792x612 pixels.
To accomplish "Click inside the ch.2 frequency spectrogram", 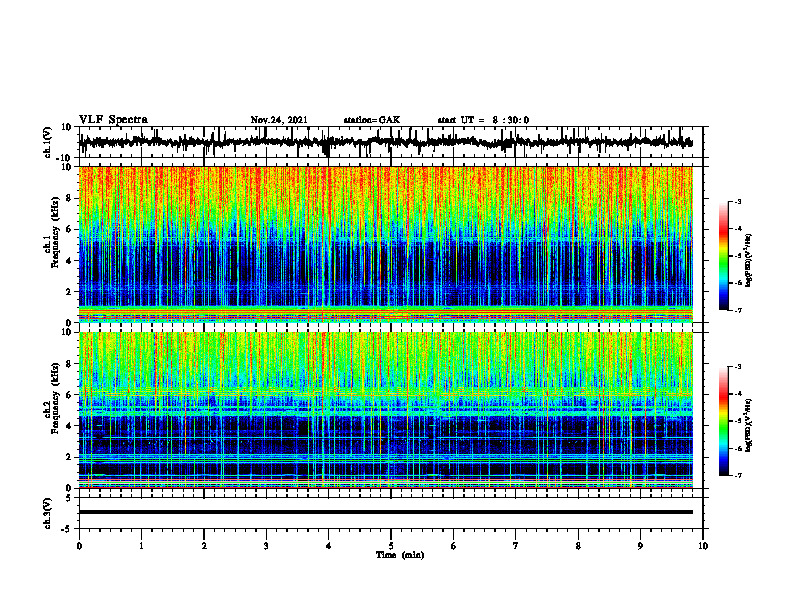I will (385, 410).
